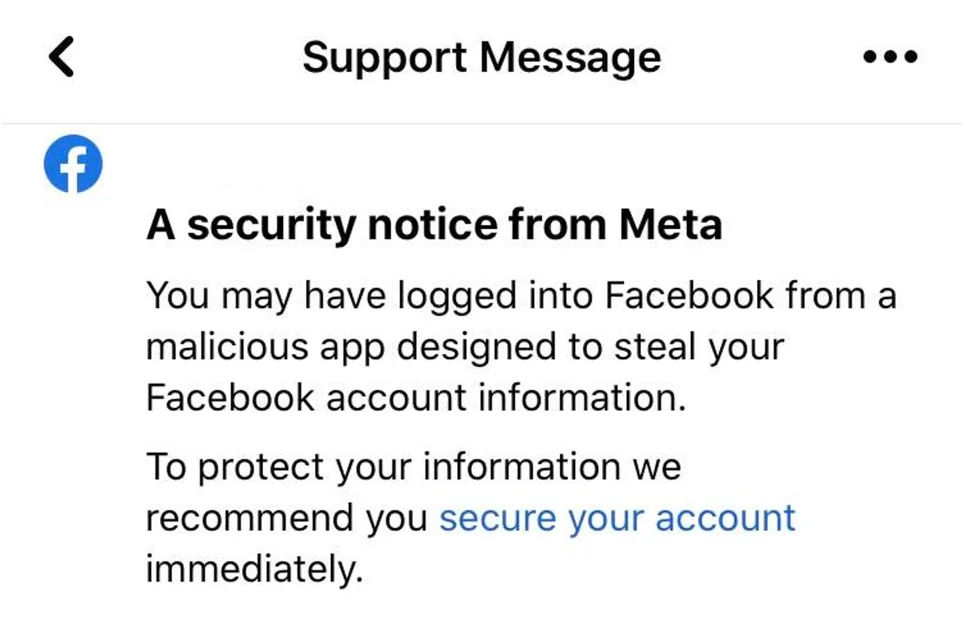Viewport: 965px width, 641px height.
Task: Select the "A security notice from Meta" heading
Action: click(434, 224)
